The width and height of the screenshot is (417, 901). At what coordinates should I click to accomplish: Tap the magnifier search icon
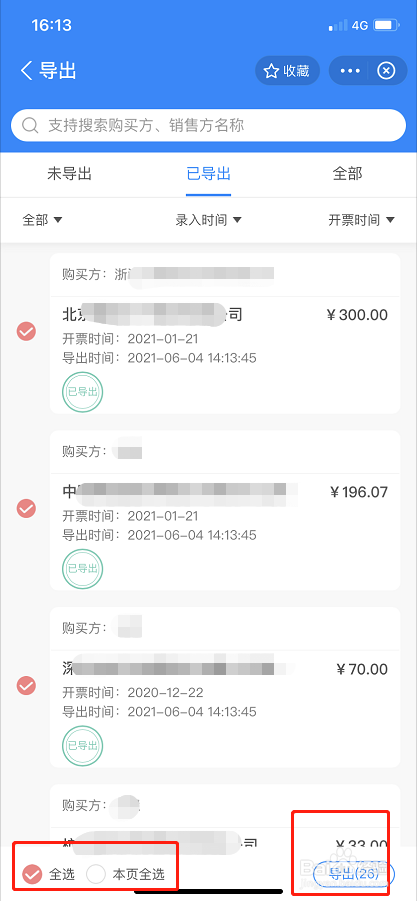tap(30, 125)
